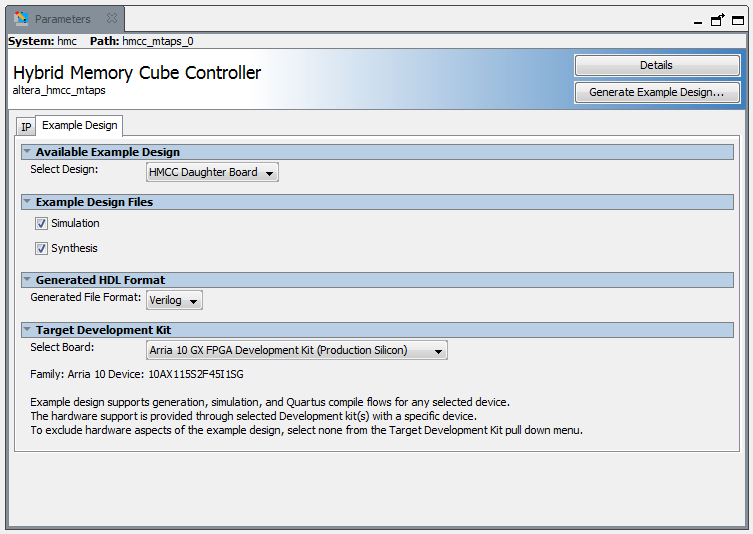
Task: Switch to the IP tab
Action: [x=26, y=126]
